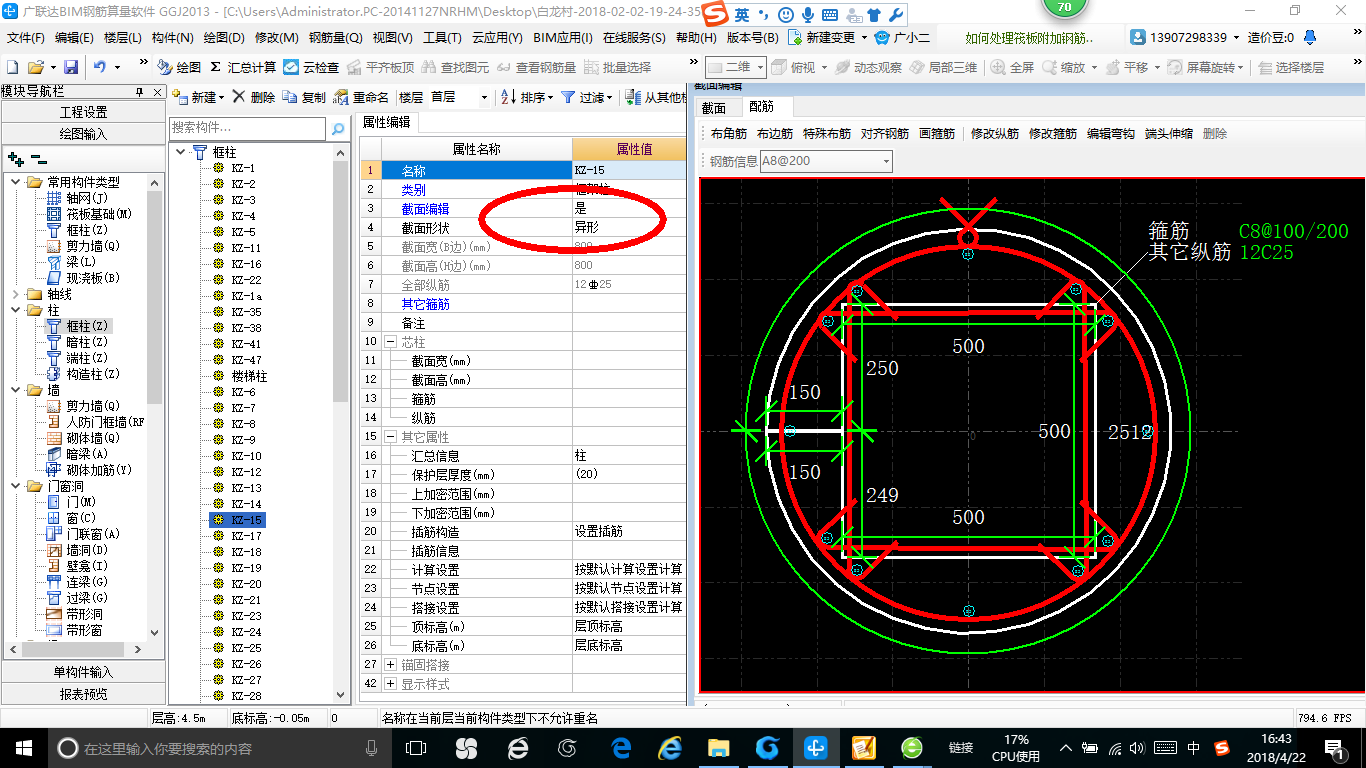
Task: Create a new project file icon
Action: (x=12, y=67)
